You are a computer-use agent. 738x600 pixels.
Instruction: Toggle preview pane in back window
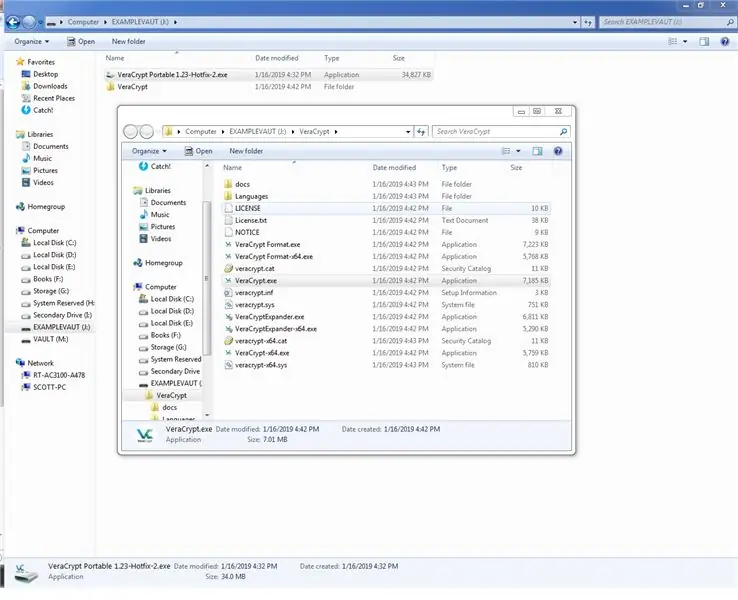tap(704, 41)
